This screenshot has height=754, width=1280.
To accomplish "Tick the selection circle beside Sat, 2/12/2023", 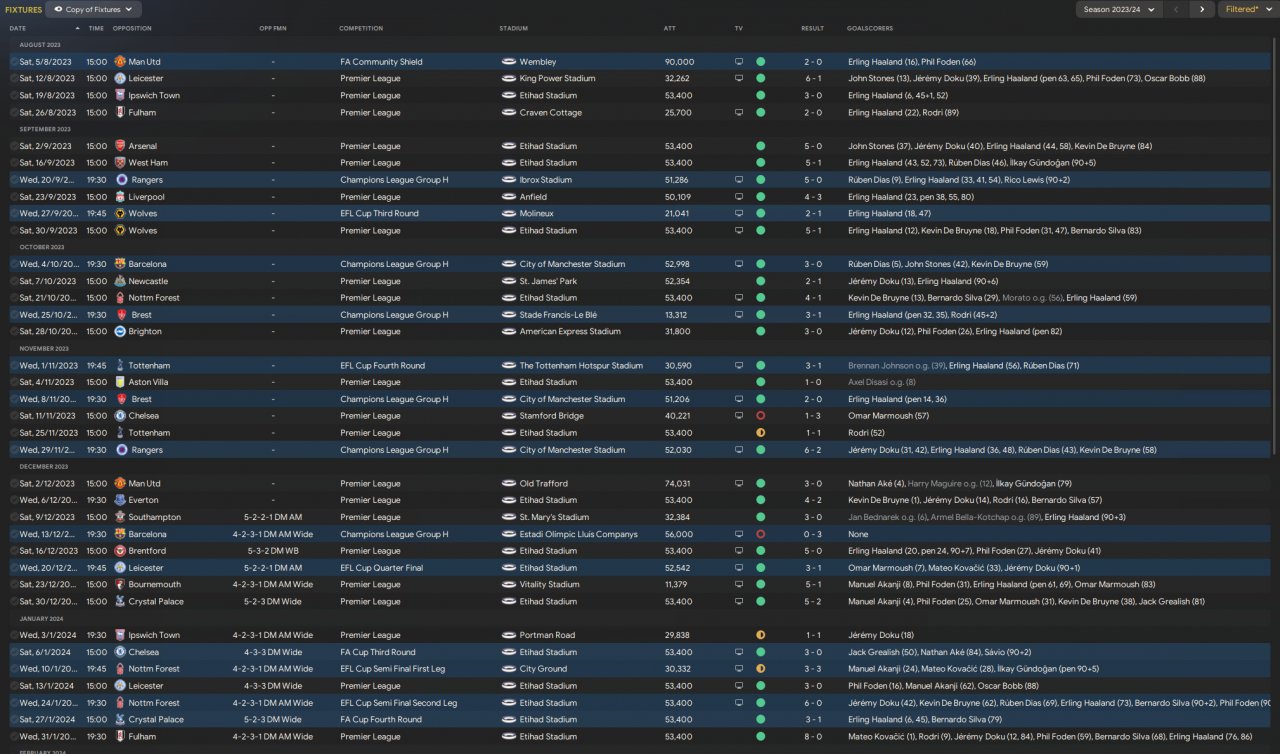I will tap(14, 483).
